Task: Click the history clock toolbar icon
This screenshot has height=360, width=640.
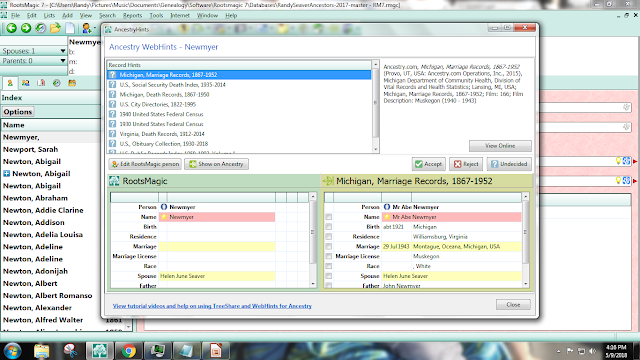Action: point(40,28)
